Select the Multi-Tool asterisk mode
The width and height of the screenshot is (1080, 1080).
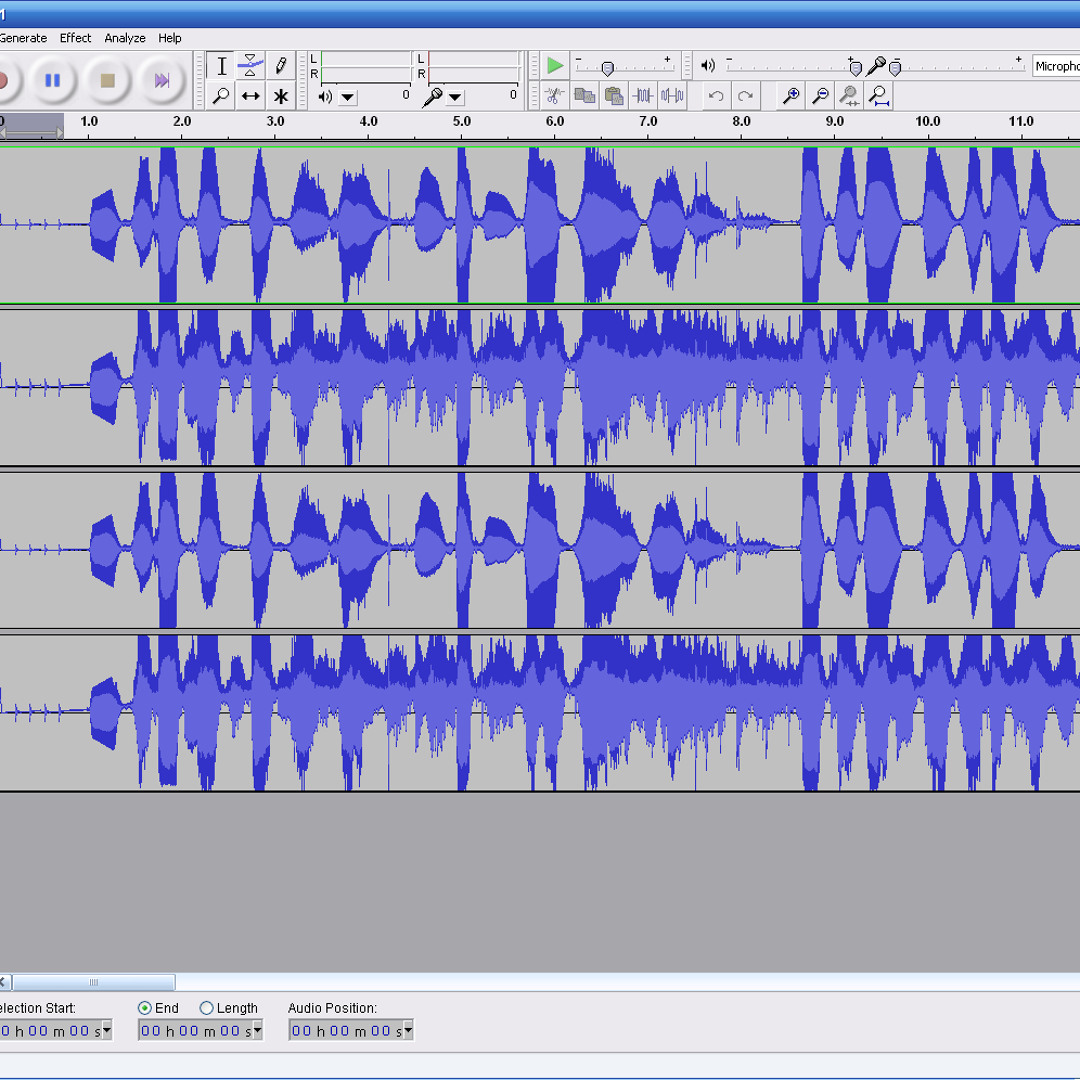click(280, 96)
